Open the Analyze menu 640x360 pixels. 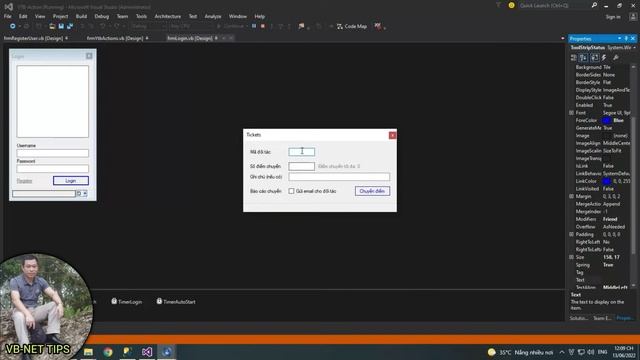(x=213, y=16)
